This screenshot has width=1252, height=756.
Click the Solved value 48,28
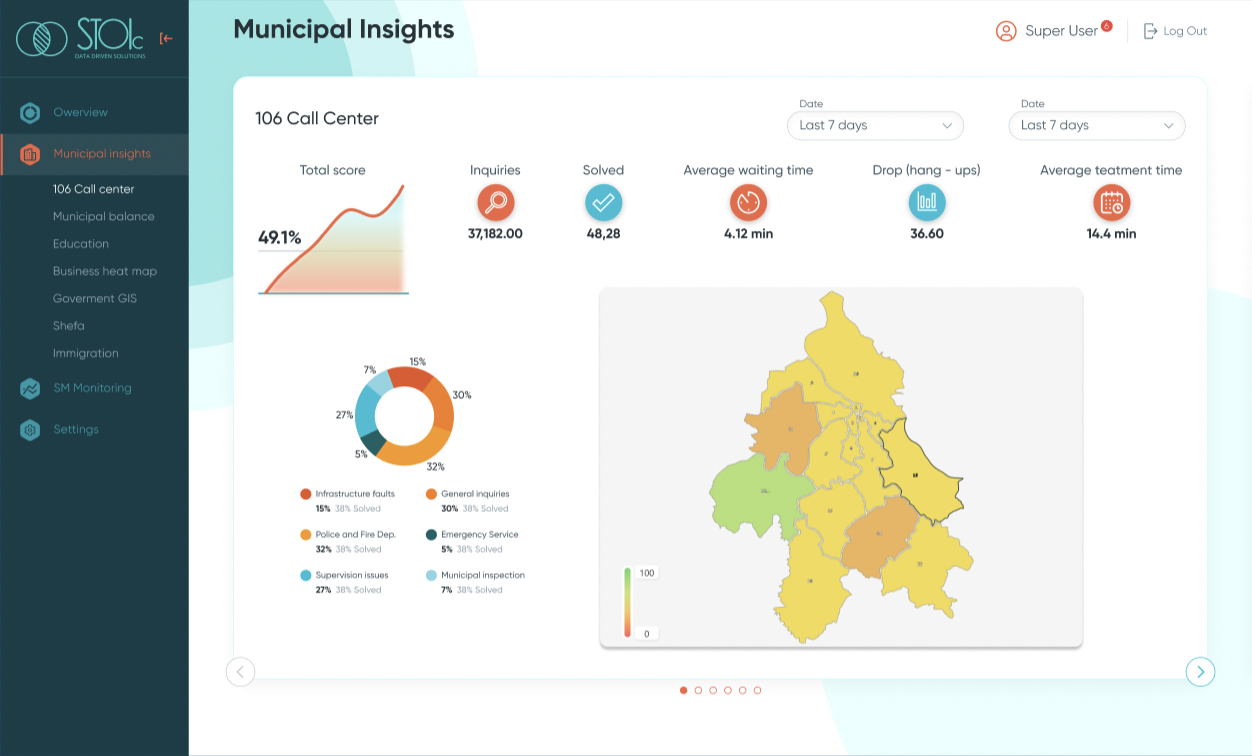point(603,234)
